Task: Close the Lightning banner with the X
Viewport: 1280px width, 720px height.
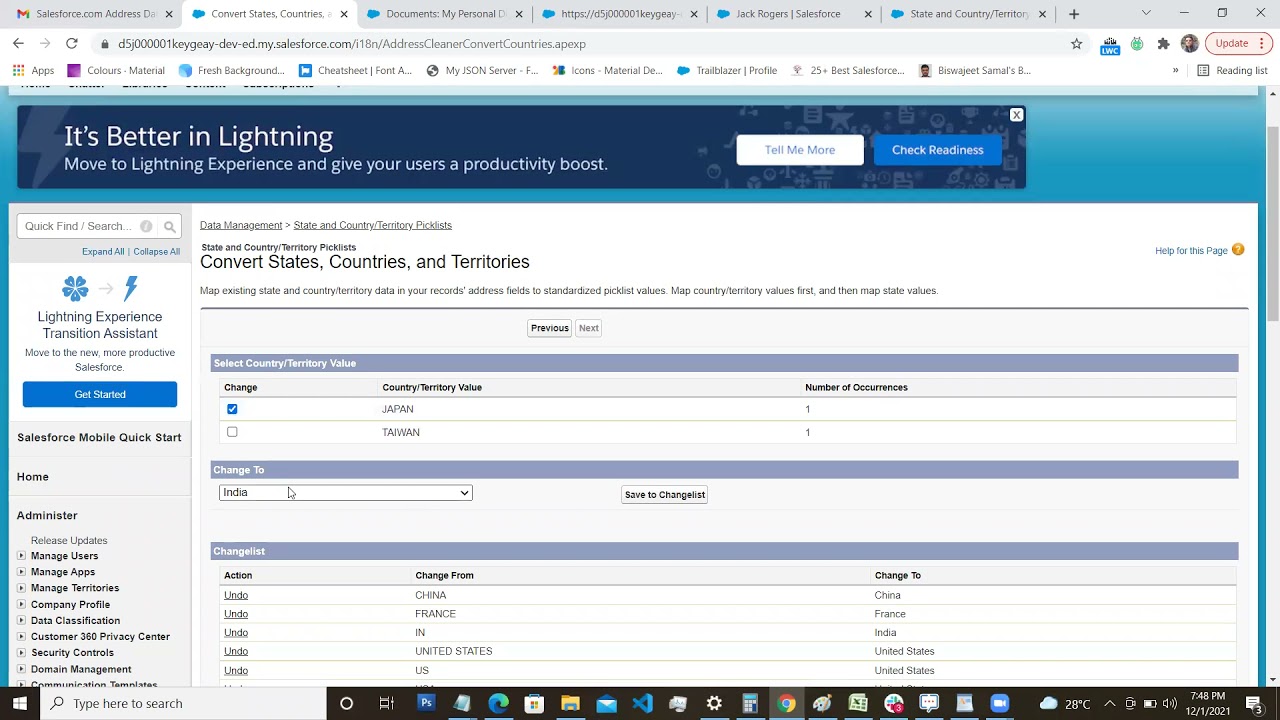Action: (x=1016, y=115)
